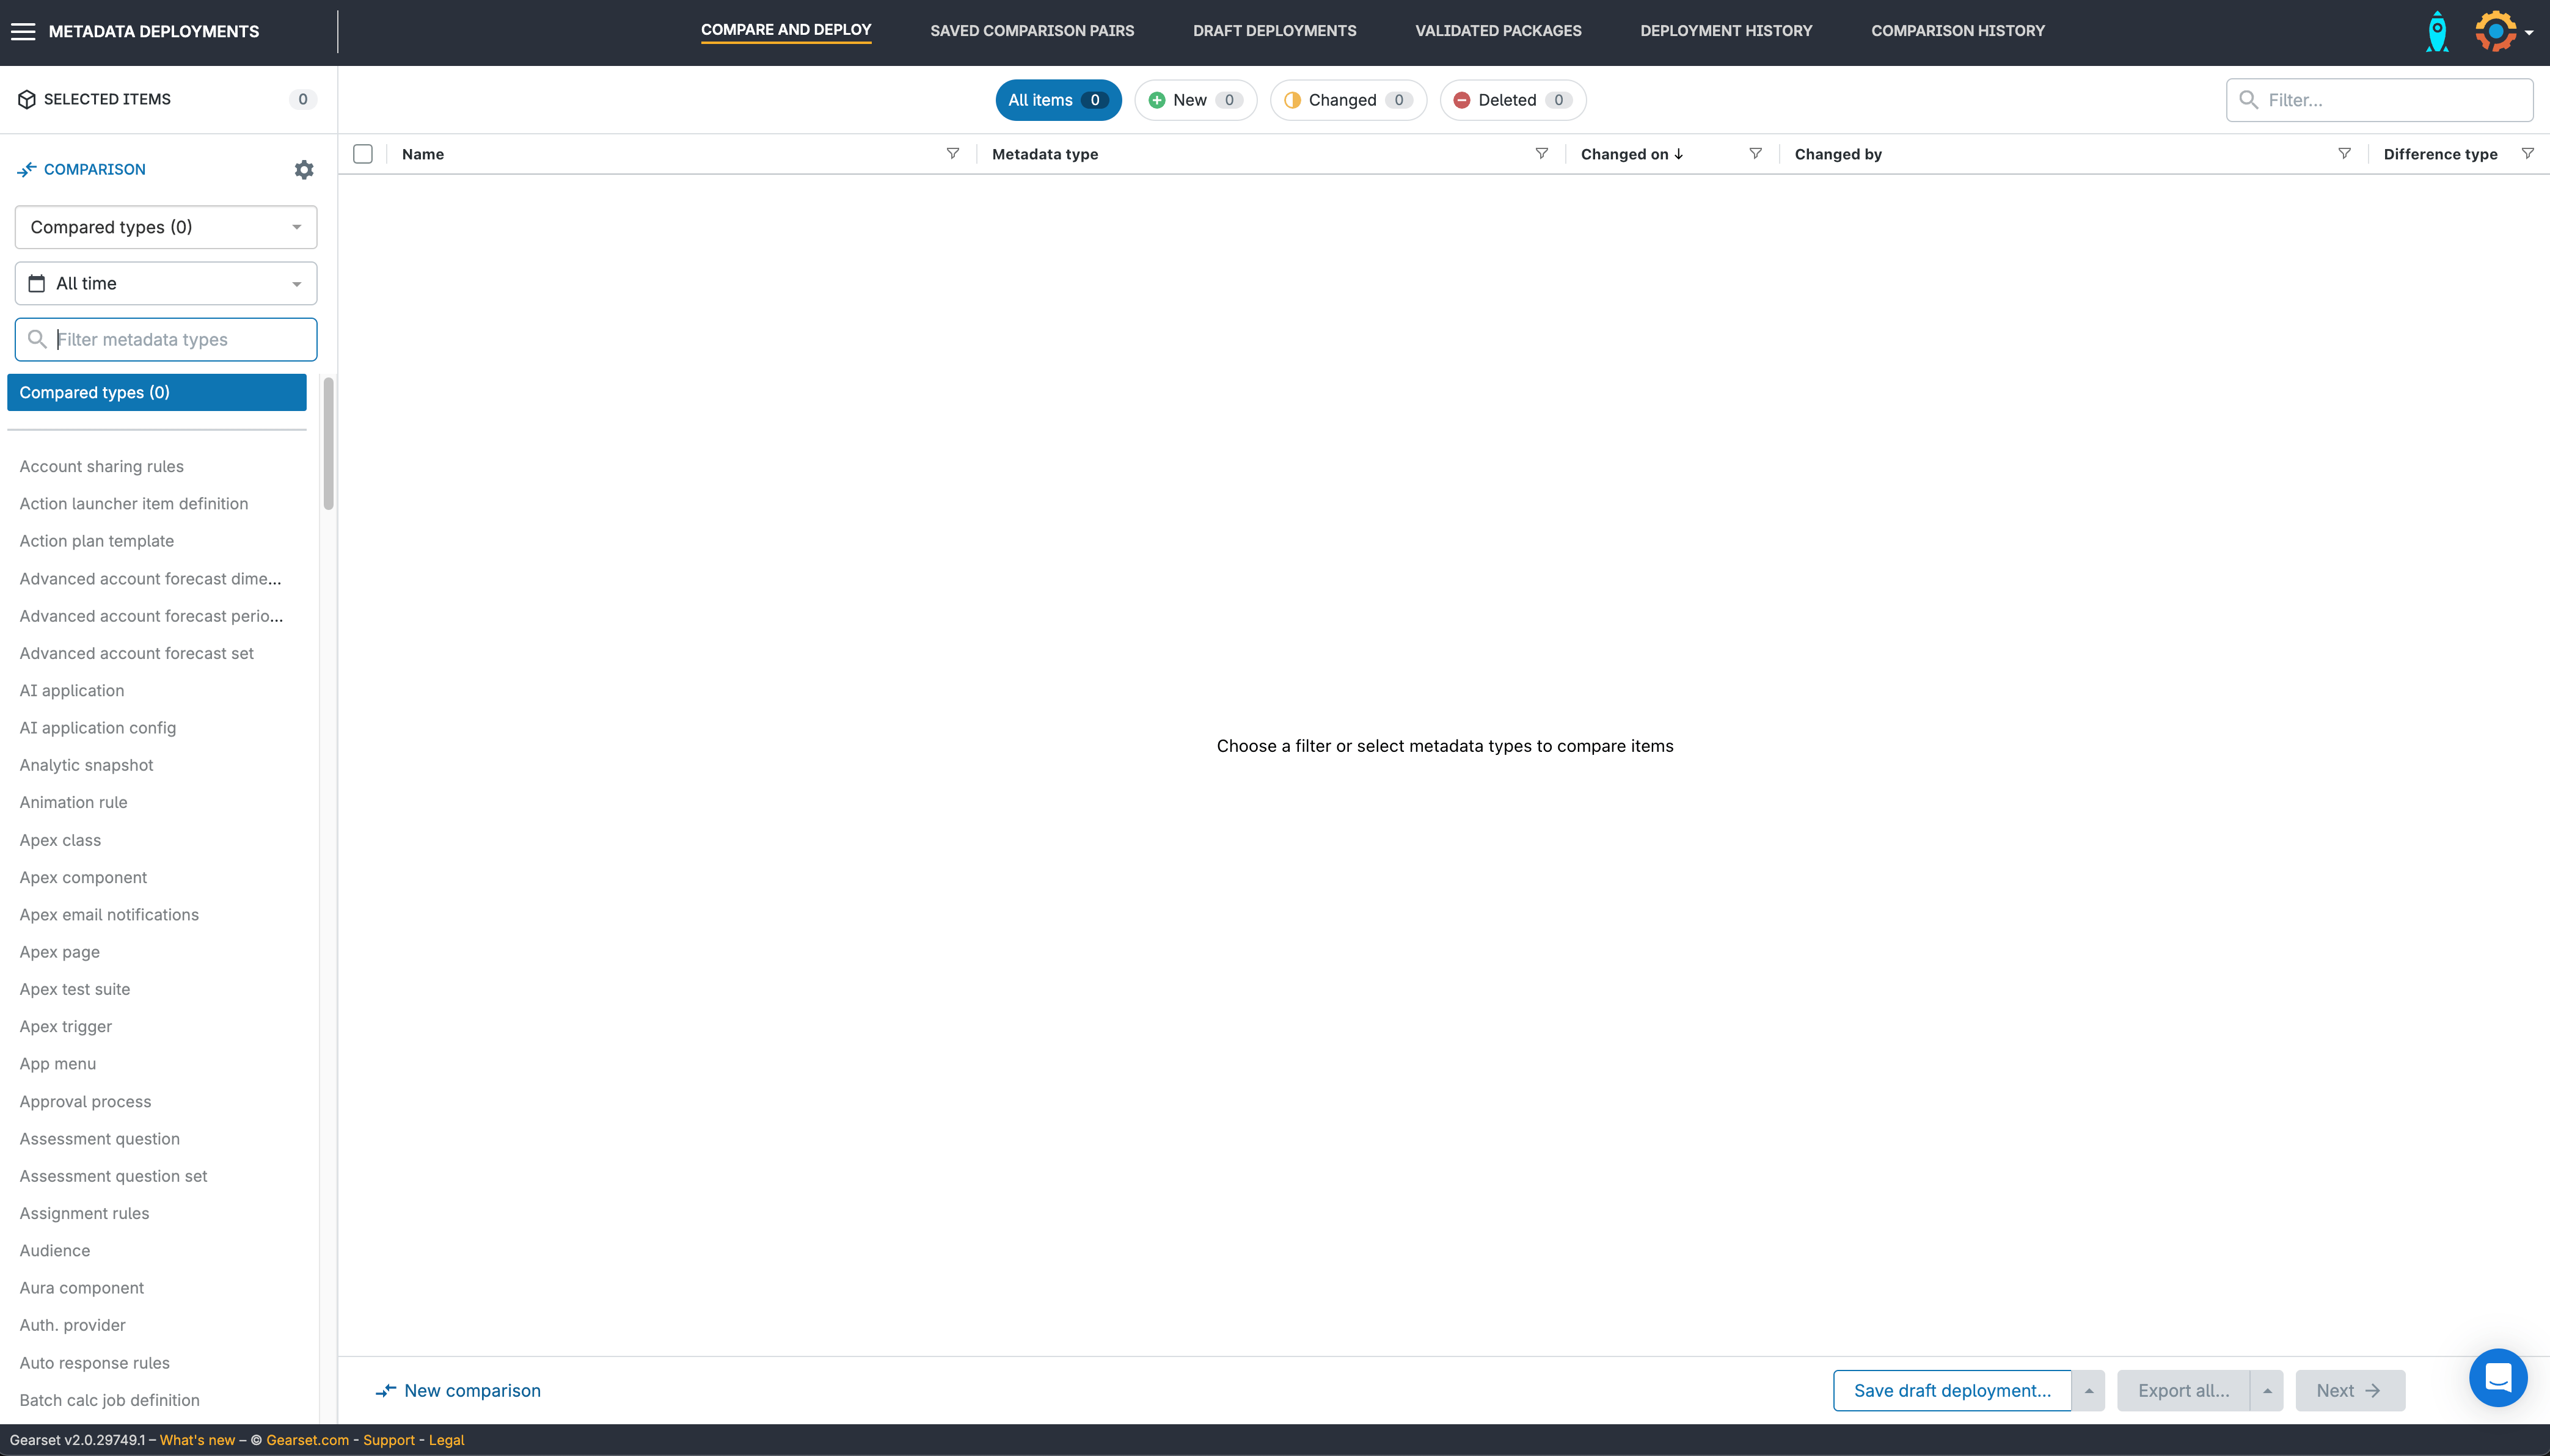
Task: Click the Difference type filter icon
Action: 2527,154
